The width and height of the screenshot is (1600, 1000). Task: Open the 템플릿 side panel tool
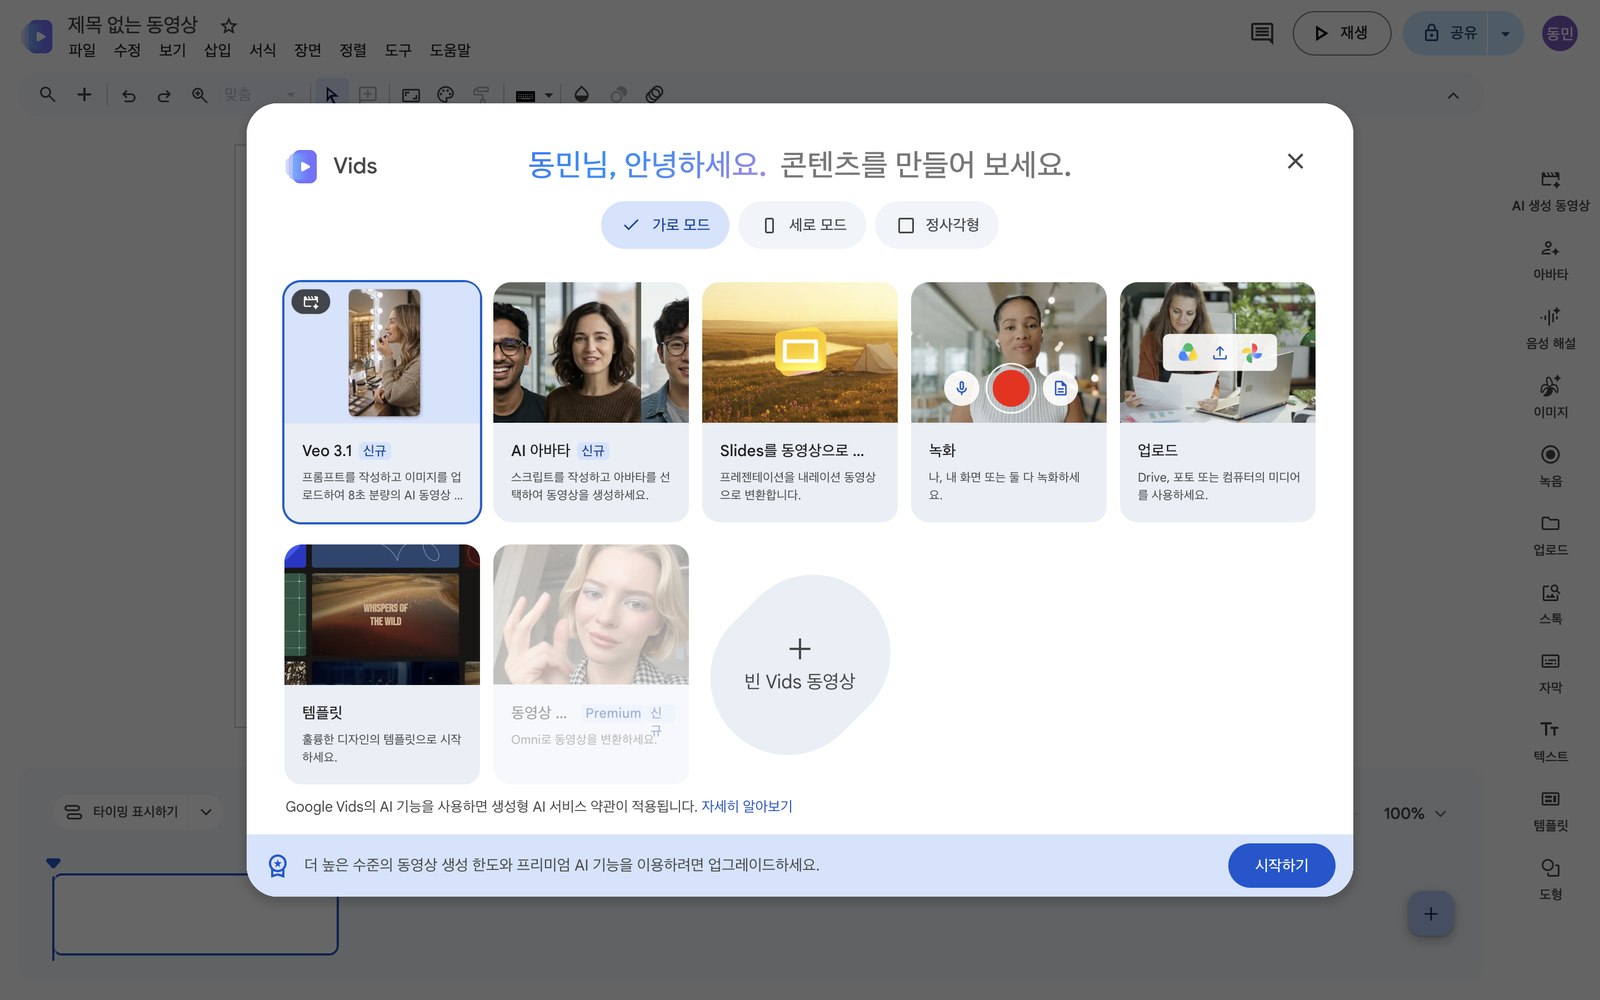[x=1550, y=811]
